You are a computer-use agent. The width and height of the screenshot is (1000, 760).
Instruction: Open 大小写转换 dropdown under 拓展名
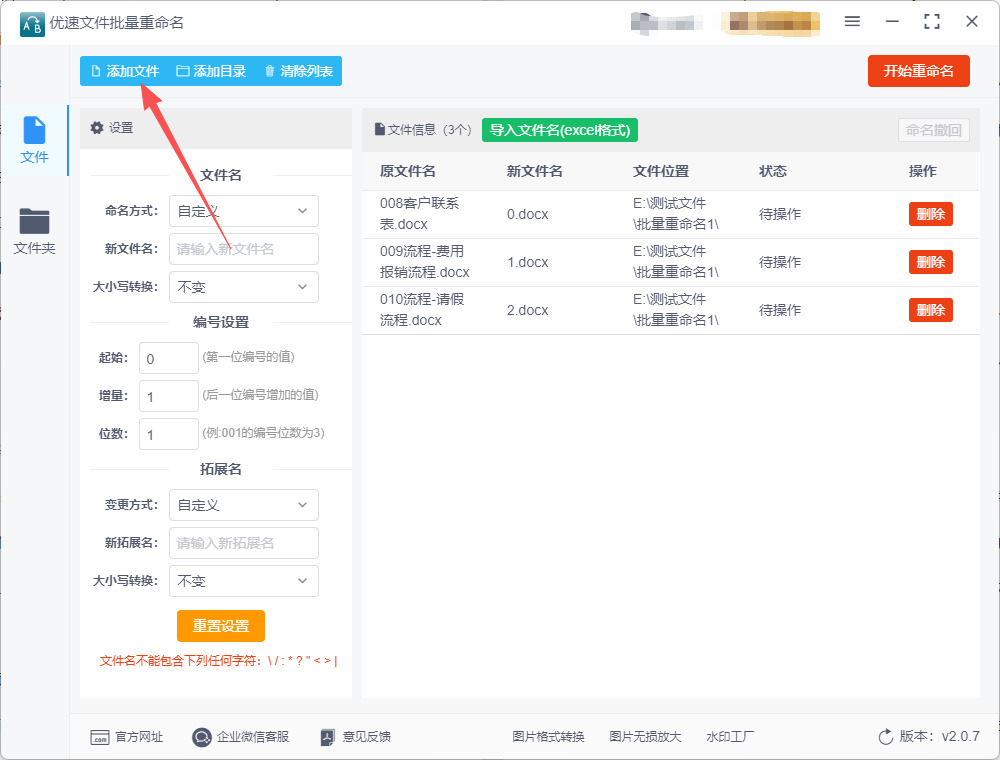pyautogui.click(x=244, y=581)
